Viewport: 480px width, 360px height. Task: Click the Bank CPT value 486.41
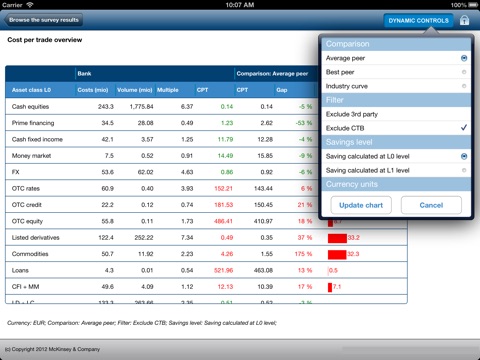click(x=223, y=221)
